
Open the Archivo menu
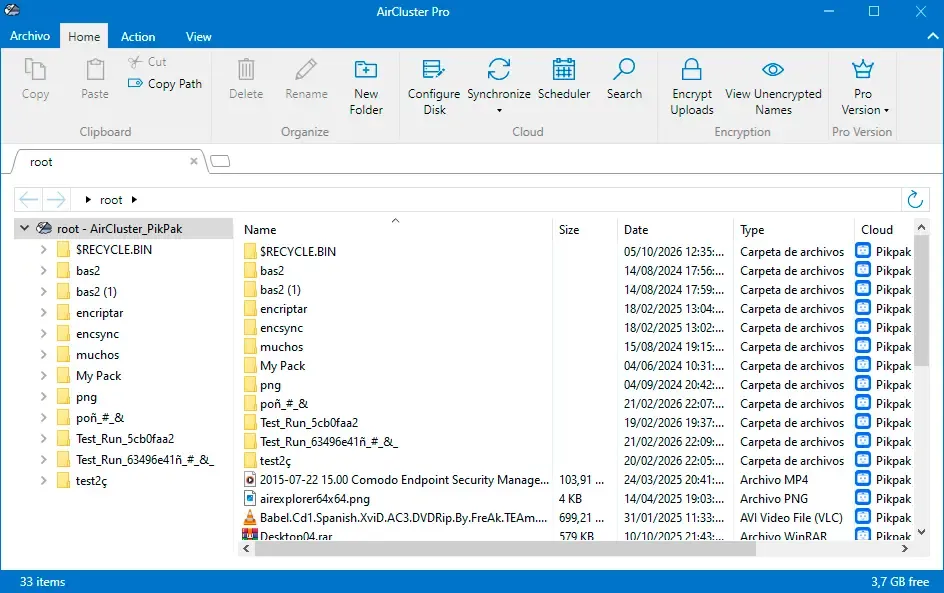pyautogui.click(x=30, y=36)
